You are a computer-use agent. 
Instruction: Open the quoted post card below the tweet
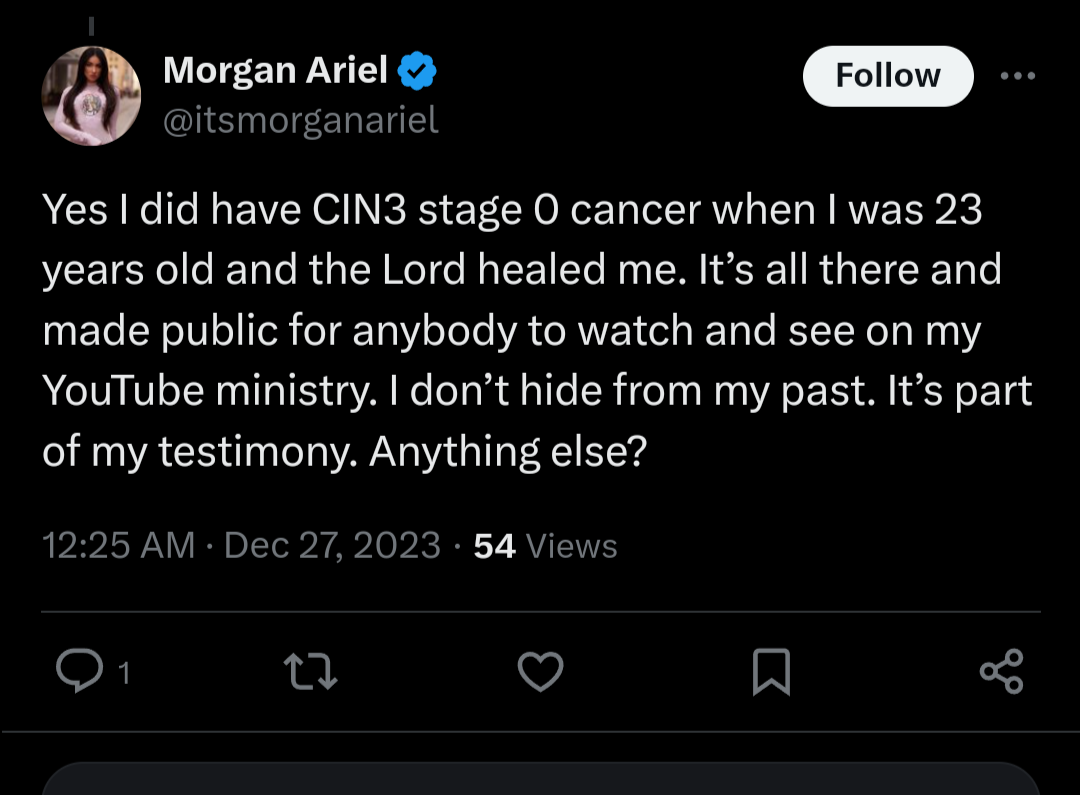click(x=540, y=778)
